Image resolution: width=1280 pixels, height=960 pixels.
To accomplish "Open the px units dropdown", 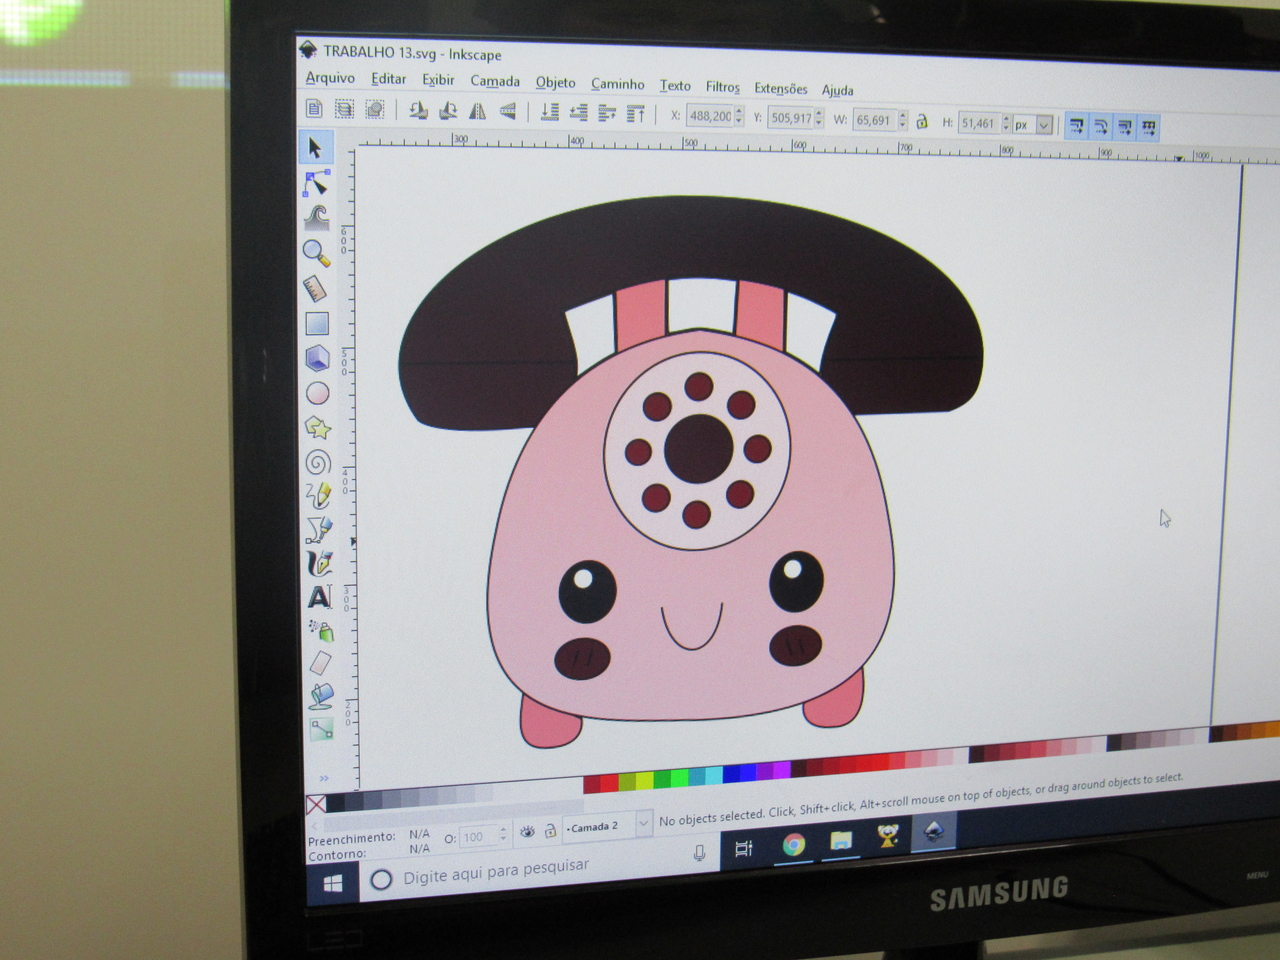I will pyautogui.click(x=1044, y=125).
